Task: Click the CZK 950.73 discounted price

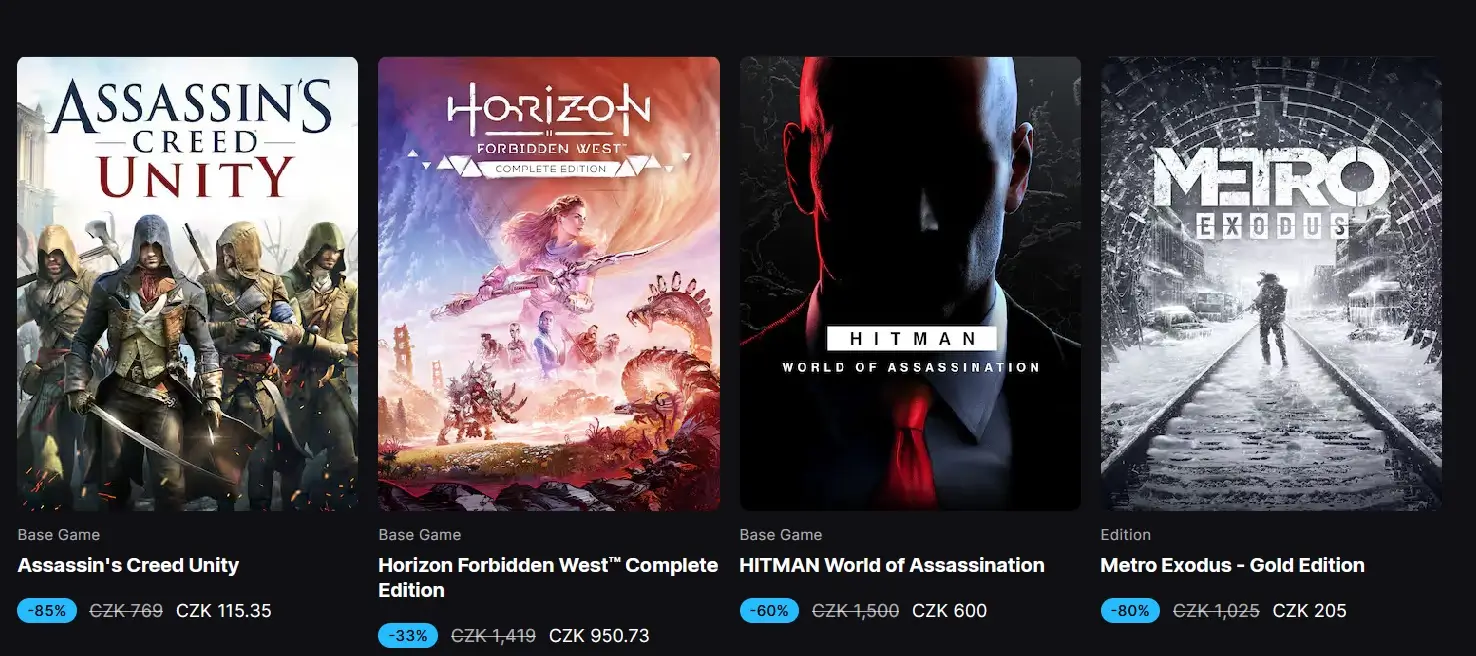Action: 599,636
